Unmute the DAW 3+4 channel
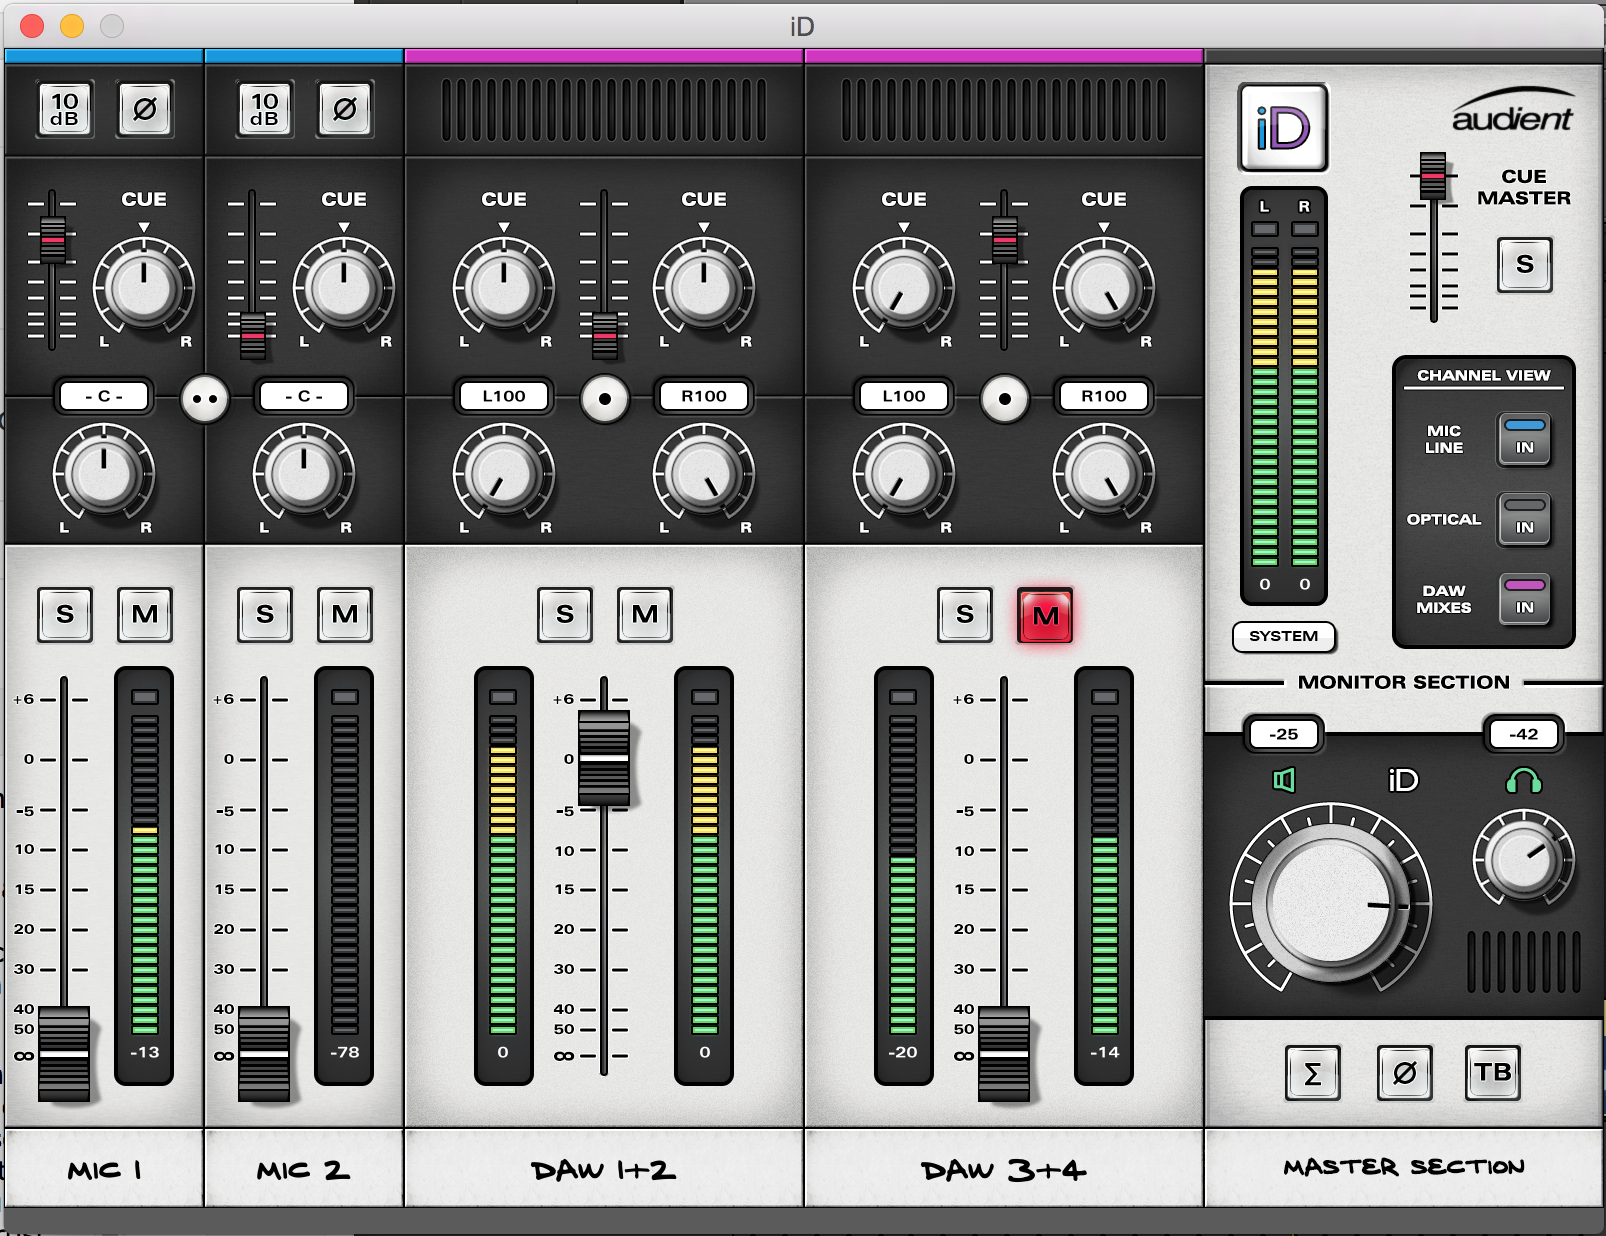 click(1045, 614)
